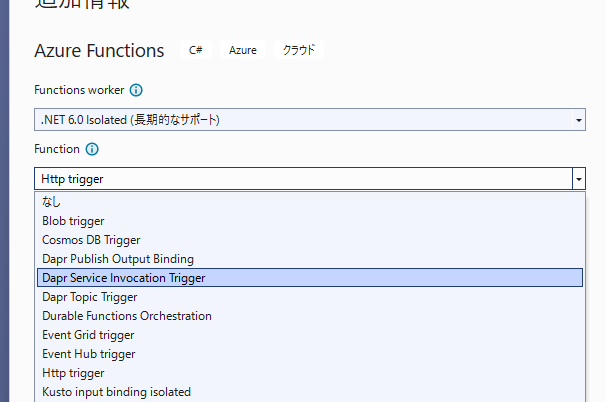Viewport: 606px width, 402px height.
Task: Click the Functions worker info icon
Action: [136, 89]
